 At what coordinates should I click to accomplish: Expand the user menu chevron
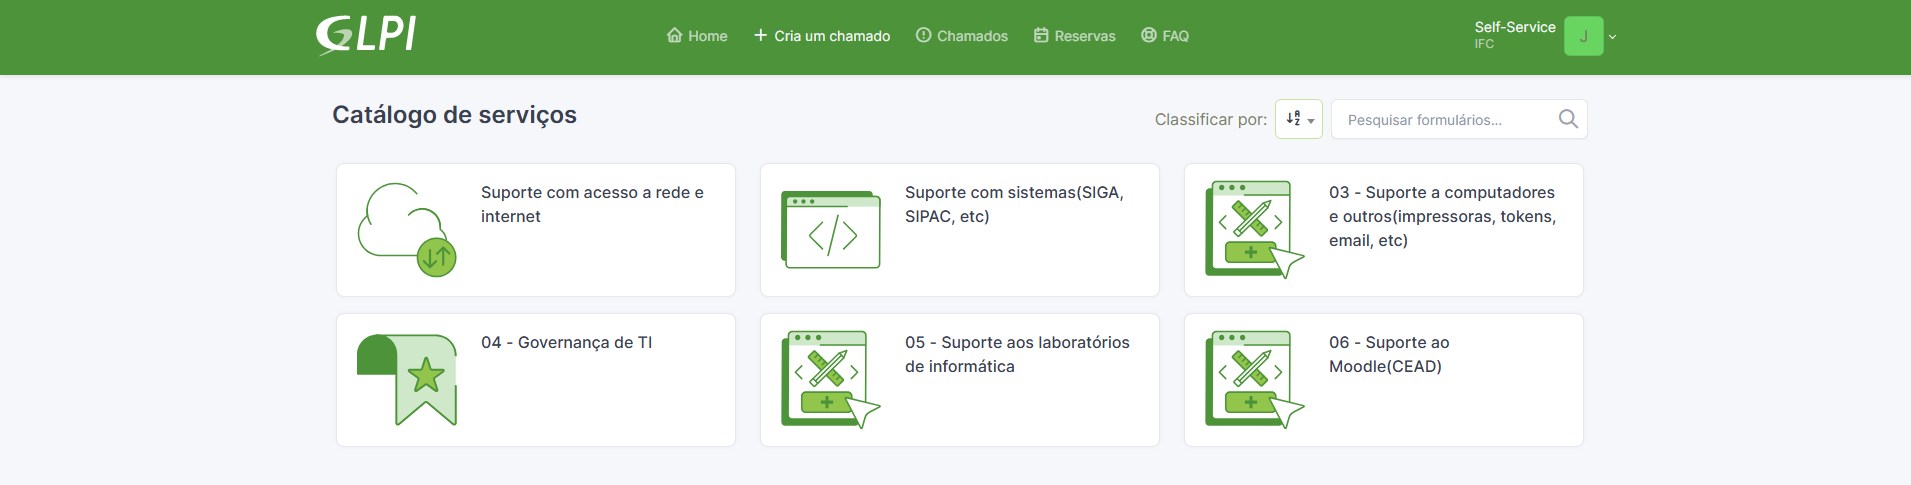1612,37
